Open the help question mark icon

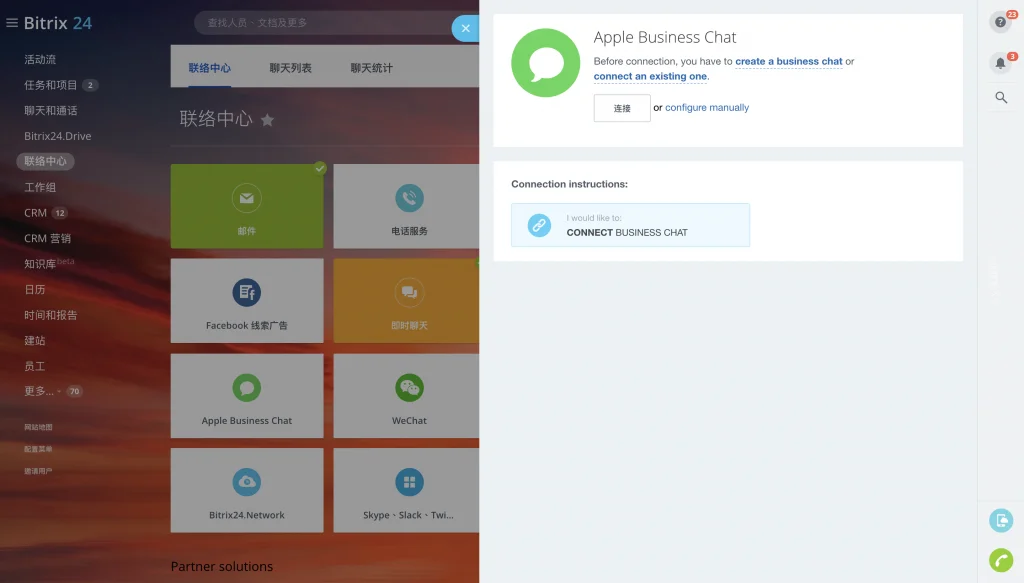(x=1000, y=22)
